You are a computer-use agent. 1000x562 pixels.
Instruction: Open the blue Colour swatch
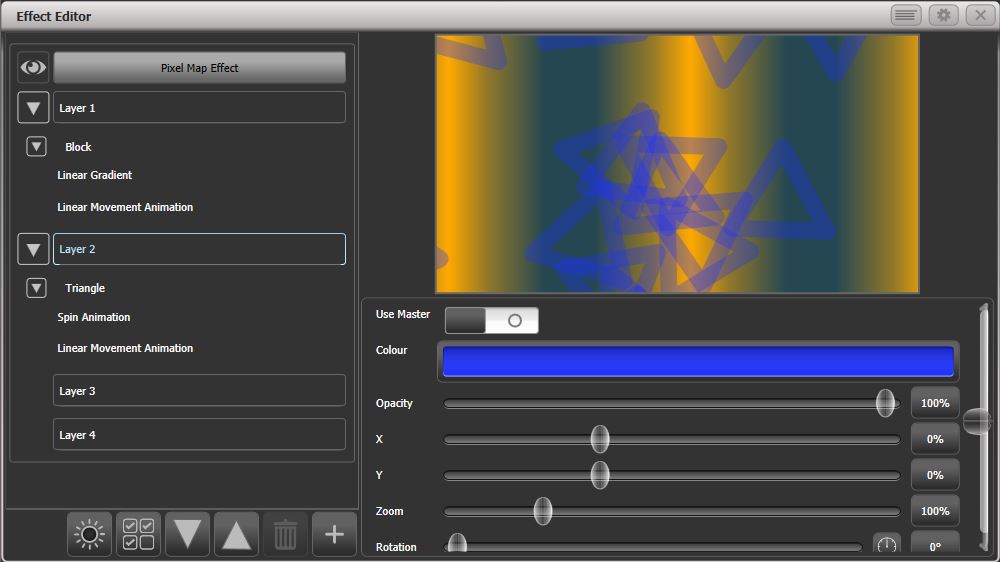pyautogui.click(x=698, y=362)
